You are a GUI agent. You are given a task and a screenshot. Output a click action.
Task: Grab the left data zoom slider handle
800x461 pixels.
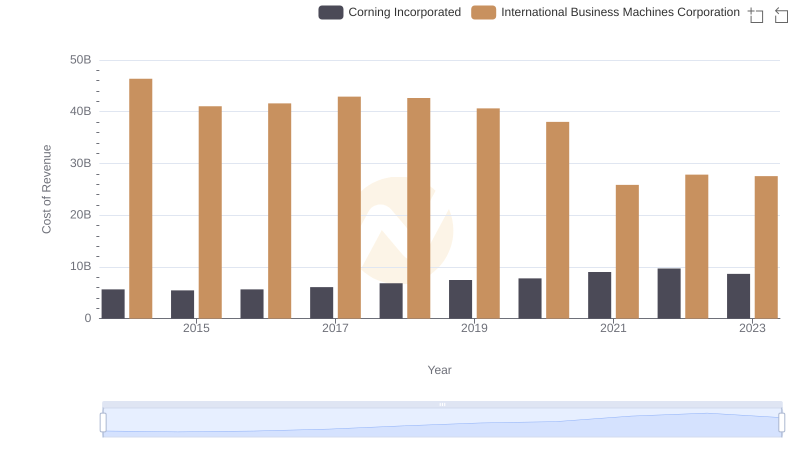pos(103,422)
